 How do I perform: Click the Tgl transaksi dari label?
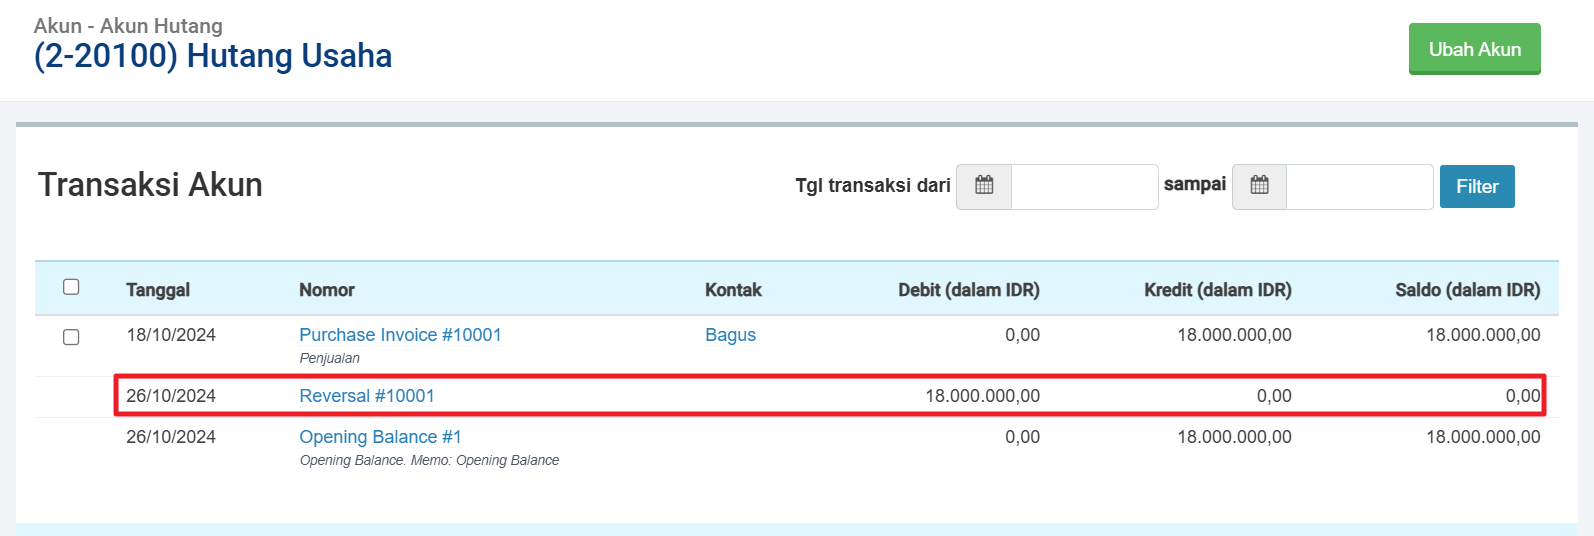(x=872, y=185)
